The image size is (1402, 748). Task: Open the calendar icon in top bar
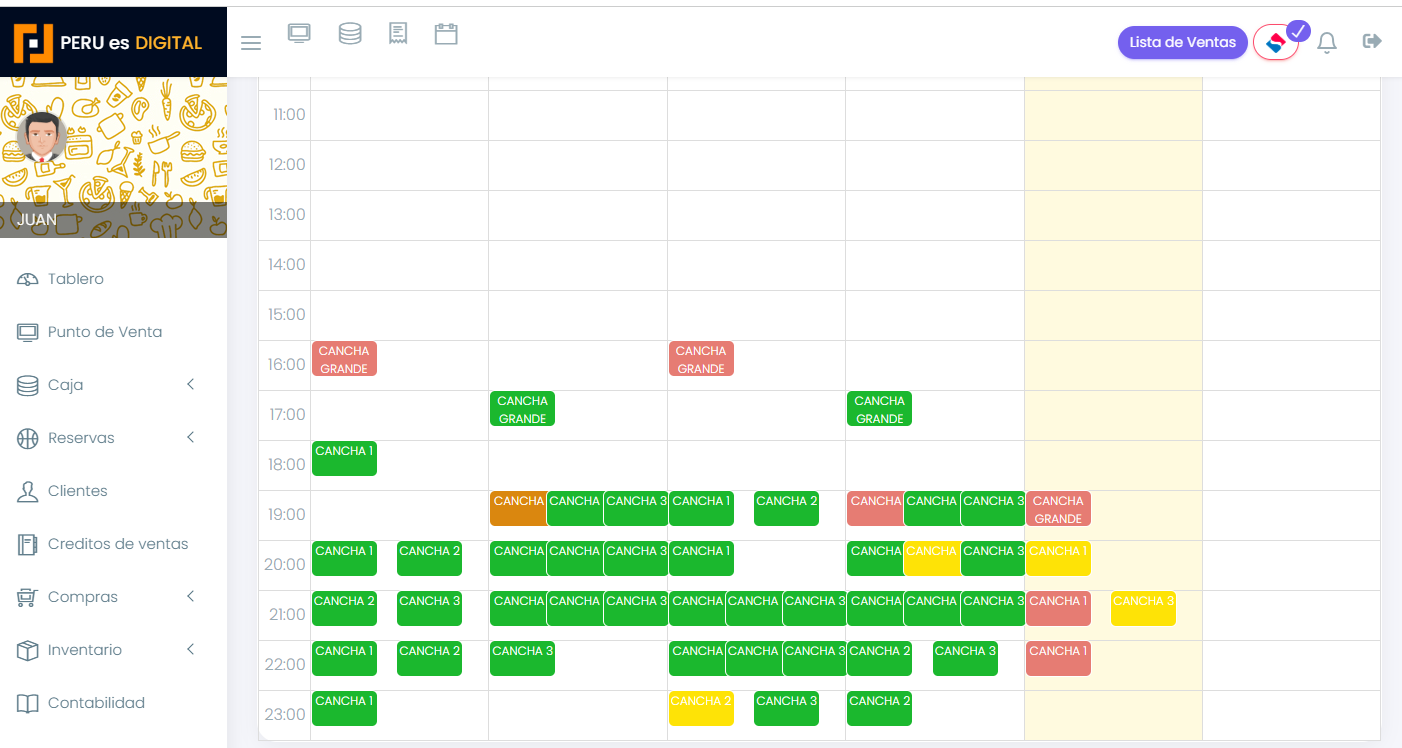tap(446, 34)
